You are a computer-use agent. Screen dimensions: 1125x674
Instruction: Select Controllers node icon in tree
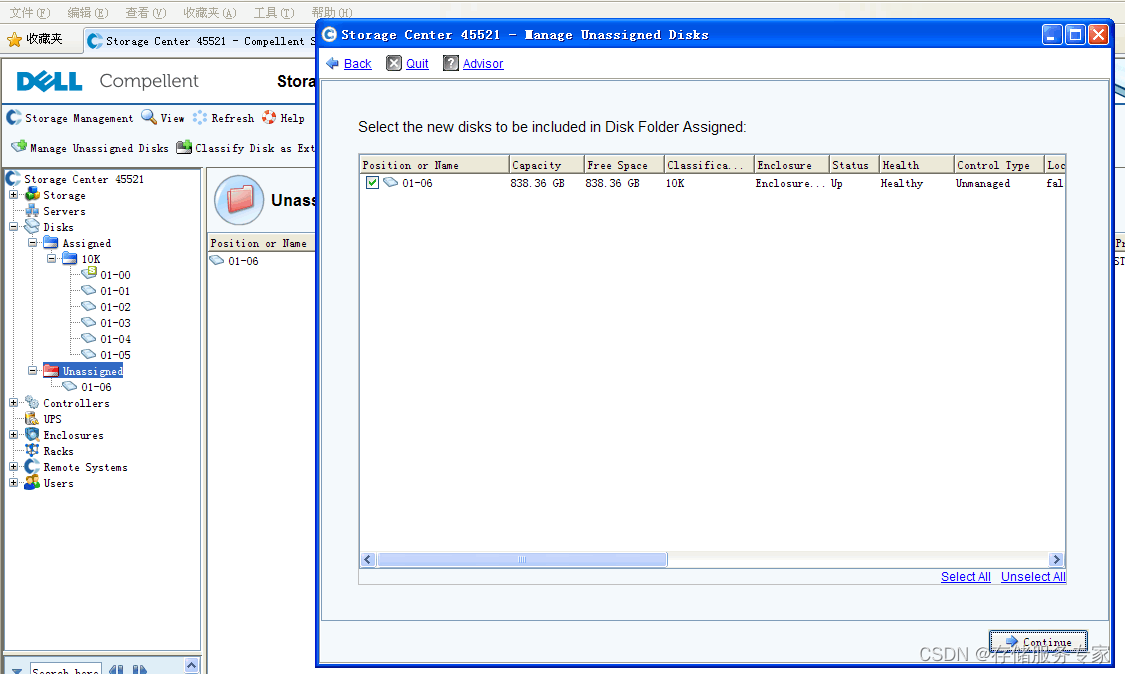[32, 403]
